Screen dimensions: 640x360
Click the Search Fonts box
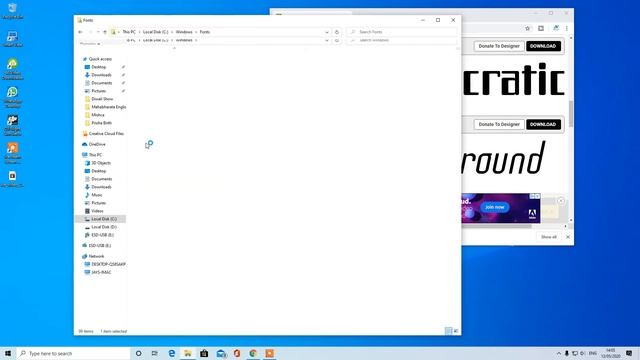401,32
